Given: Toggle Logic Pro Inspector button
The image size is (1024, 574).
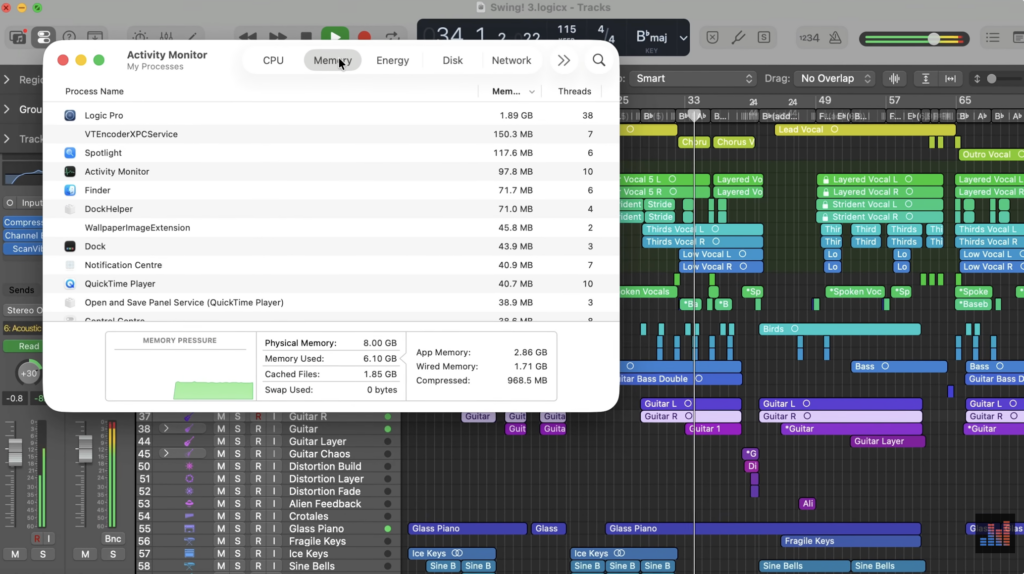Looking at the screenshot, I should click(x=43, y=37).
